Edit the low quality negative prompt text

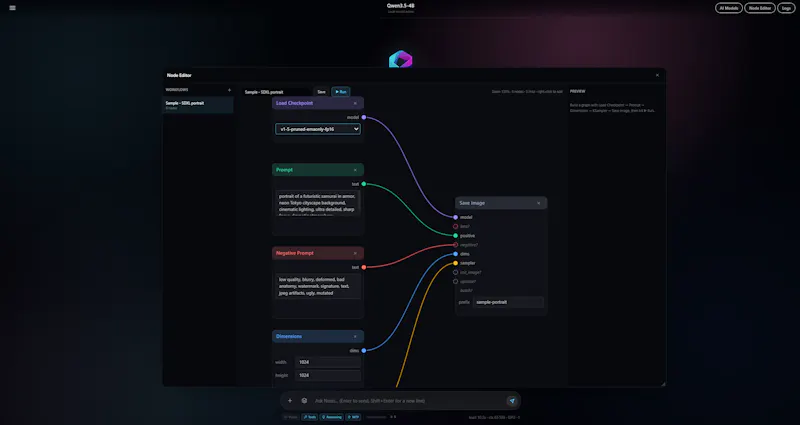click(x=318, y=286)
